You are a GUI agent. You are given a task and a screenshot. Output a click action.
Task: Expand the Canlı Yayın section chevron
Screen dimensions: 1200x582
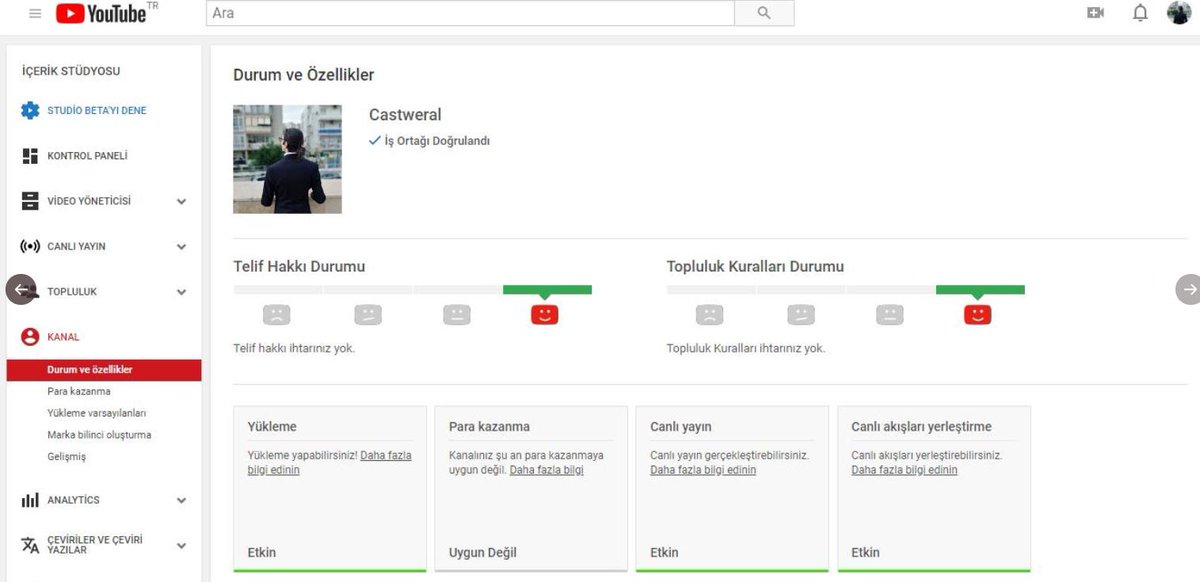pyautogui.click(x=181, y=246)
